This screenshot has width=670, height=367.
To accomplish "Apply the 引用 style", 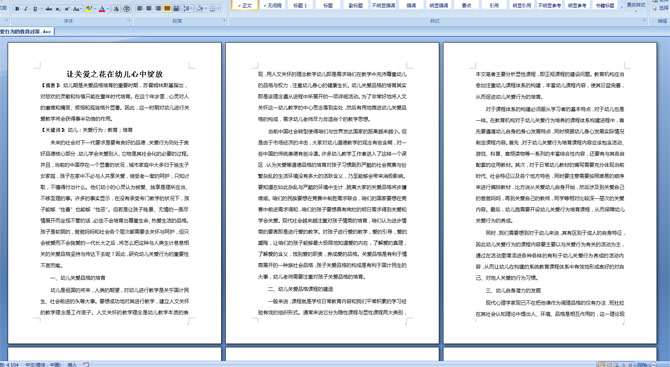I will point(494,5).
